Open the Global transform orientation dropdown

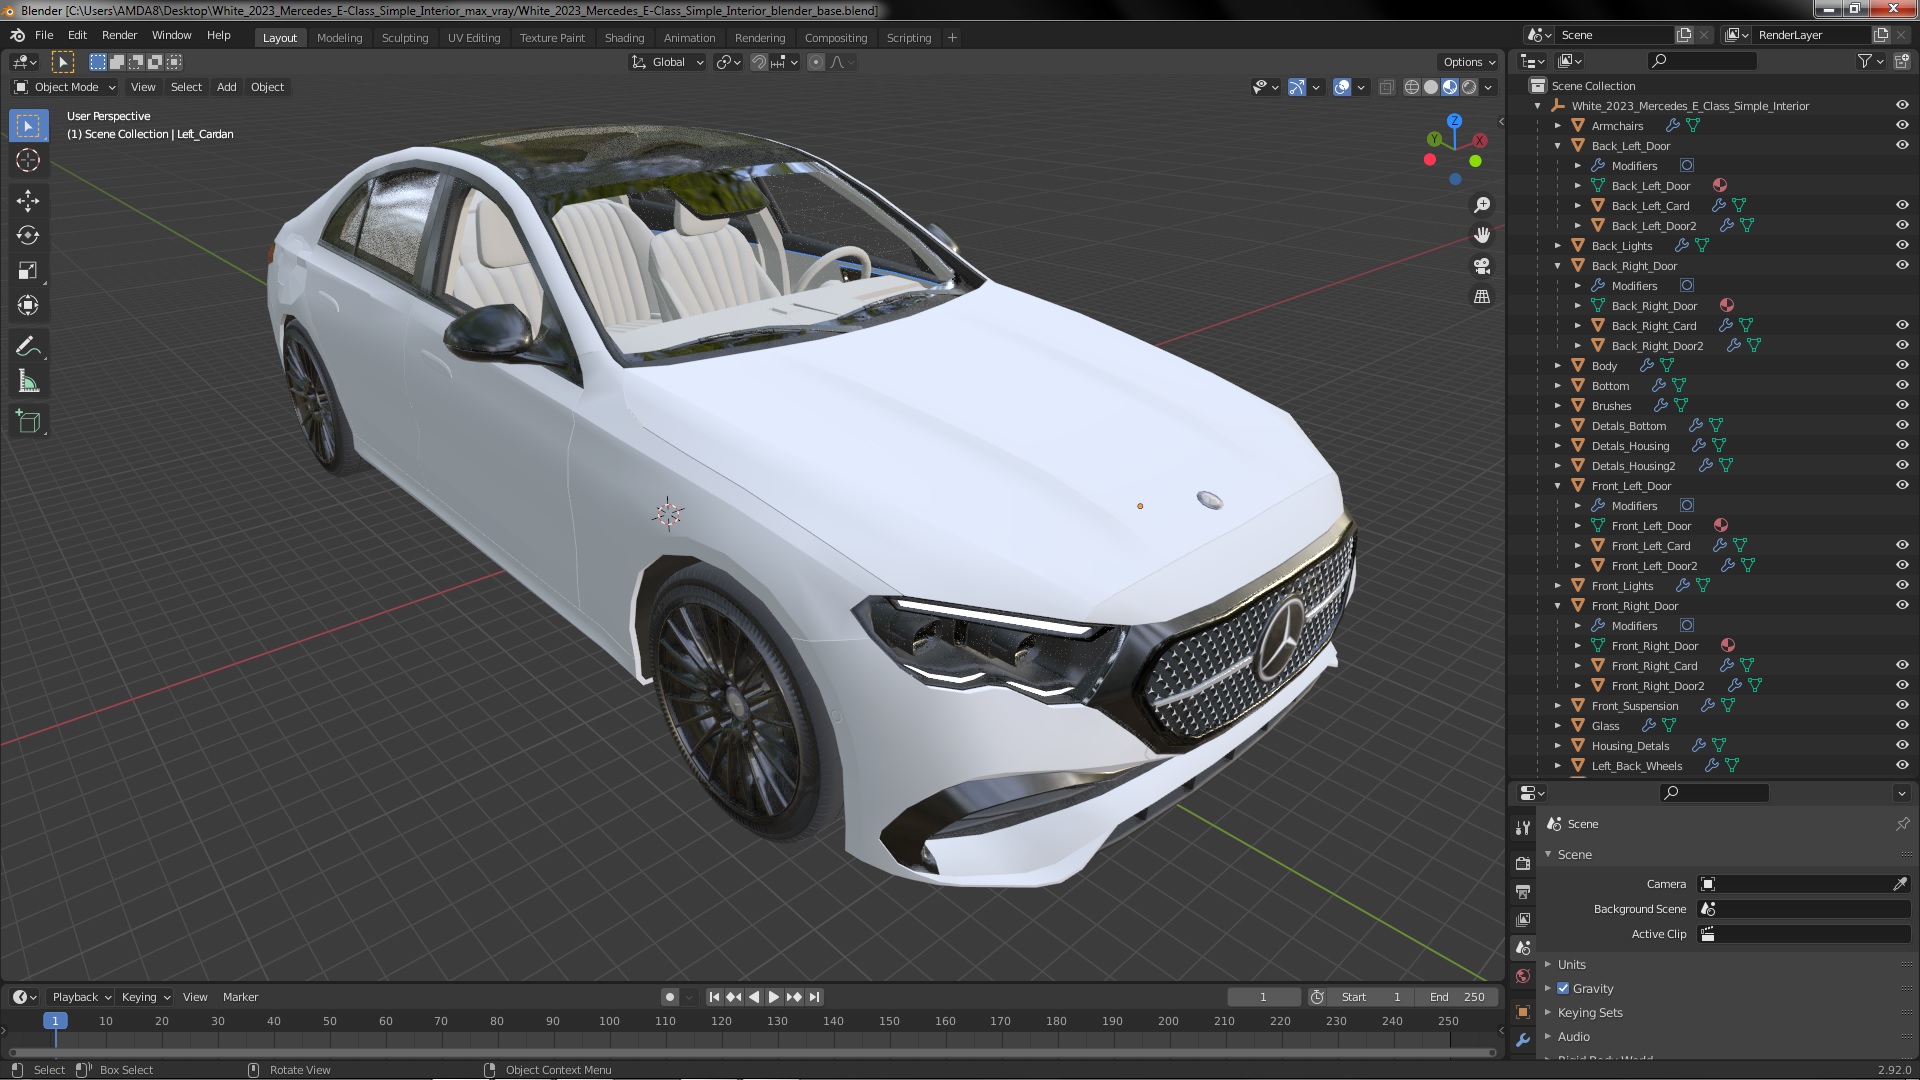pyautogui.click(x=668, y=62)
